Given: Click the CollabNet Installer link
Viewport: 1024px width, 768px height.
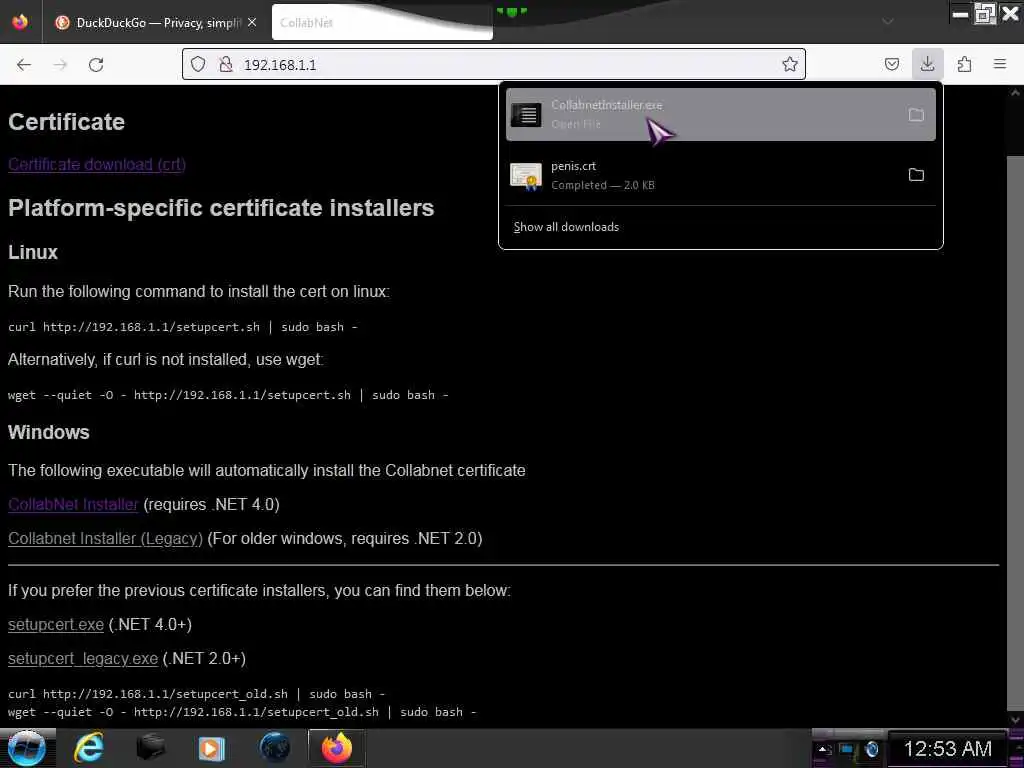Looking at the screenshot, I should pos(73,504).
